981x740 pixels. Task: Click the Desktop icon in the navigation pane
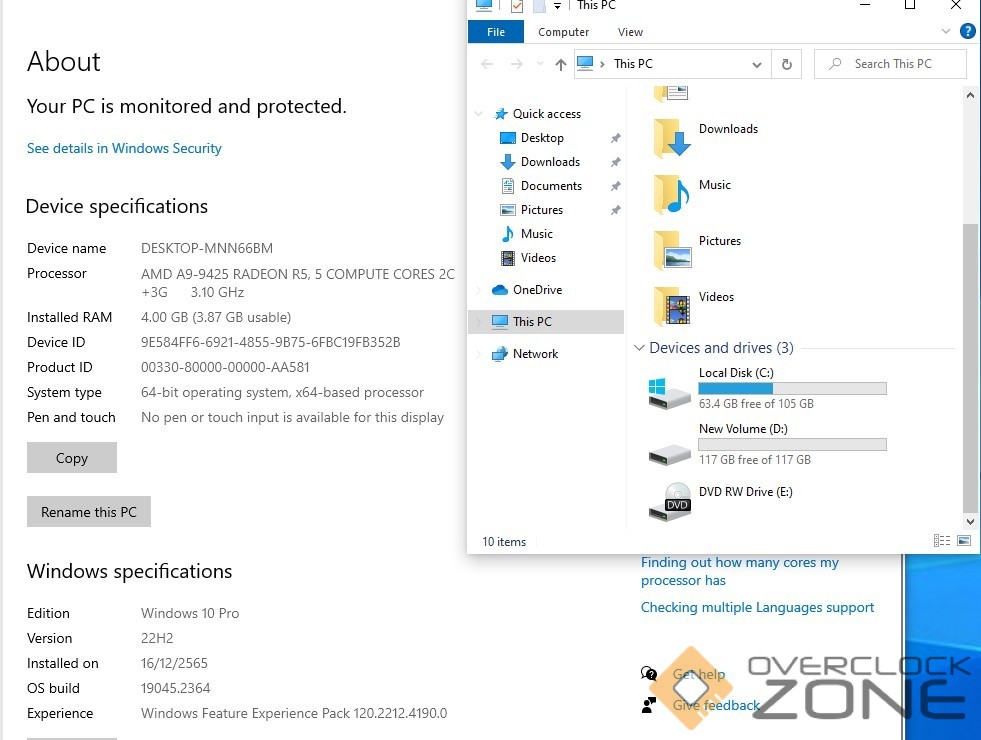point(507,138)
